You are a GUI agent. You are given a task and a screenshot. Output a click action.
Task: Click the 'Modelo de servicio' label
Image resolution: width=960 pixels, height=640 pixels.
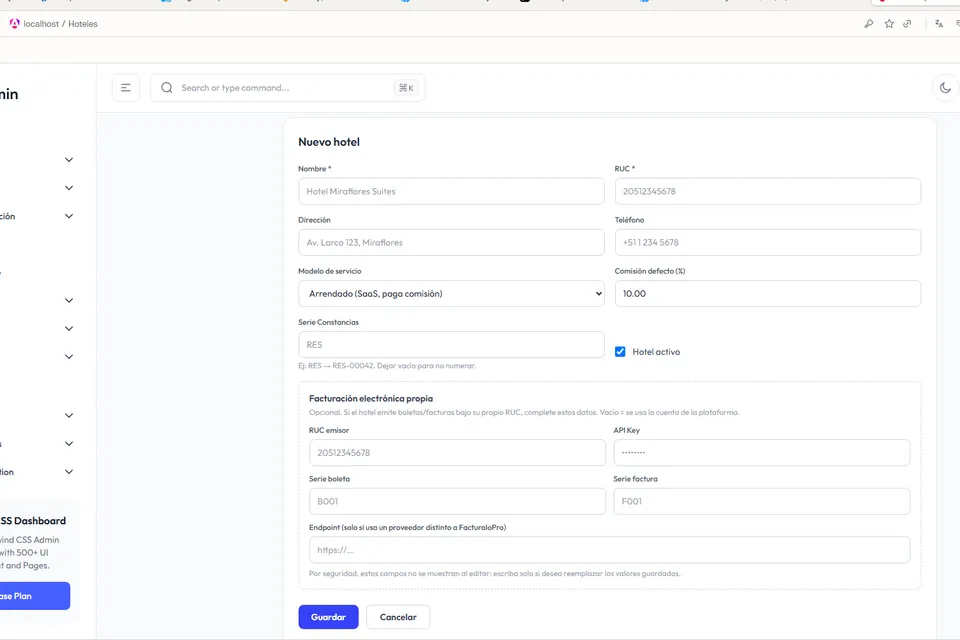click(x=330, y=271)
